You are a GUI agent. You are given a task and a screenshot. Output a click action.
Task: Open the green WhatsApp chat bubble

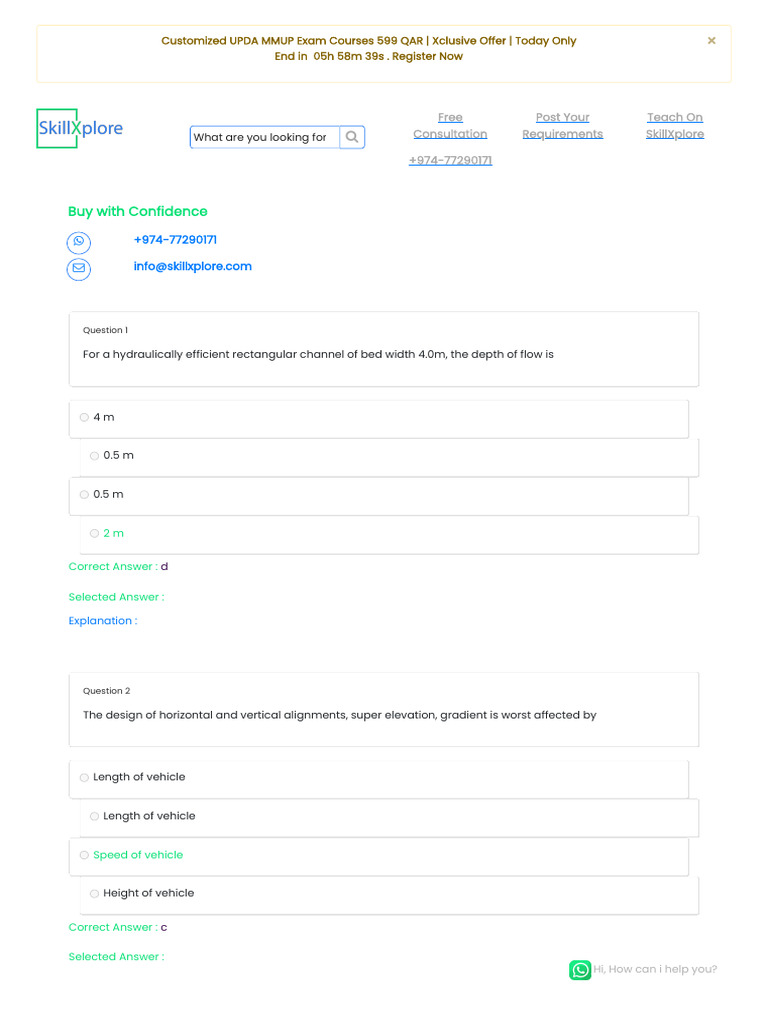coord(580,970)
